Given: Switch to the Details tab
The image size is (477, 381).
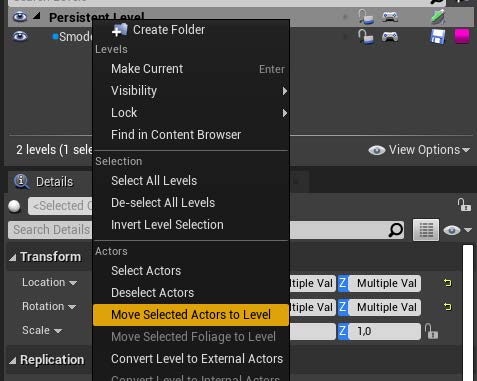Looking at the screenshot, I should tap(50, 182).
